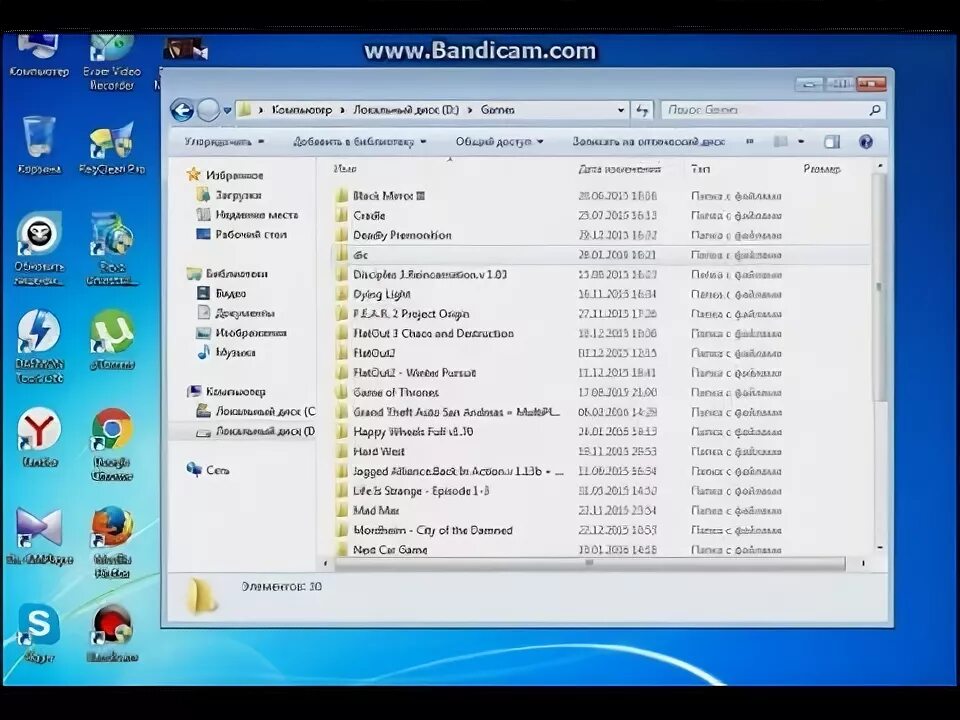Select the Hard West folder

pyautogui.click(x=379, y=451)
